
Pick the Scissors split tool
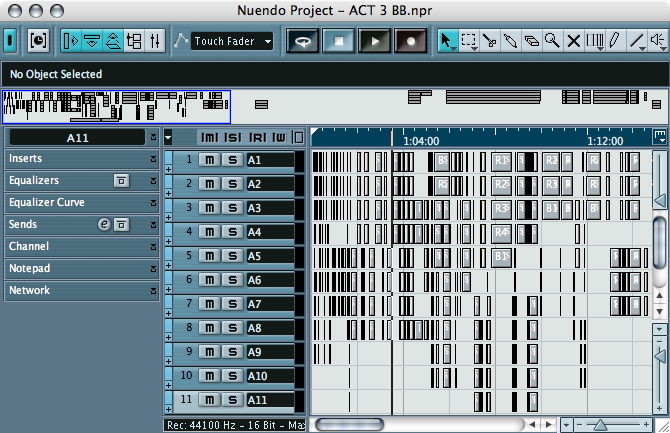tap(490, 41)
